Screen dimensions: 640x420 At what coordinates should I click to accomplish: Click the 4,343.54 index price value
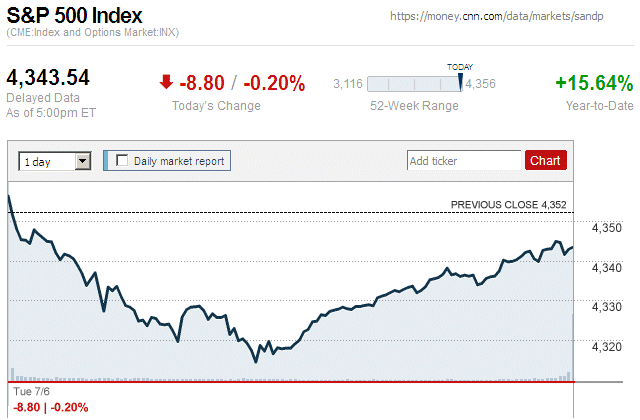point(48,78)
